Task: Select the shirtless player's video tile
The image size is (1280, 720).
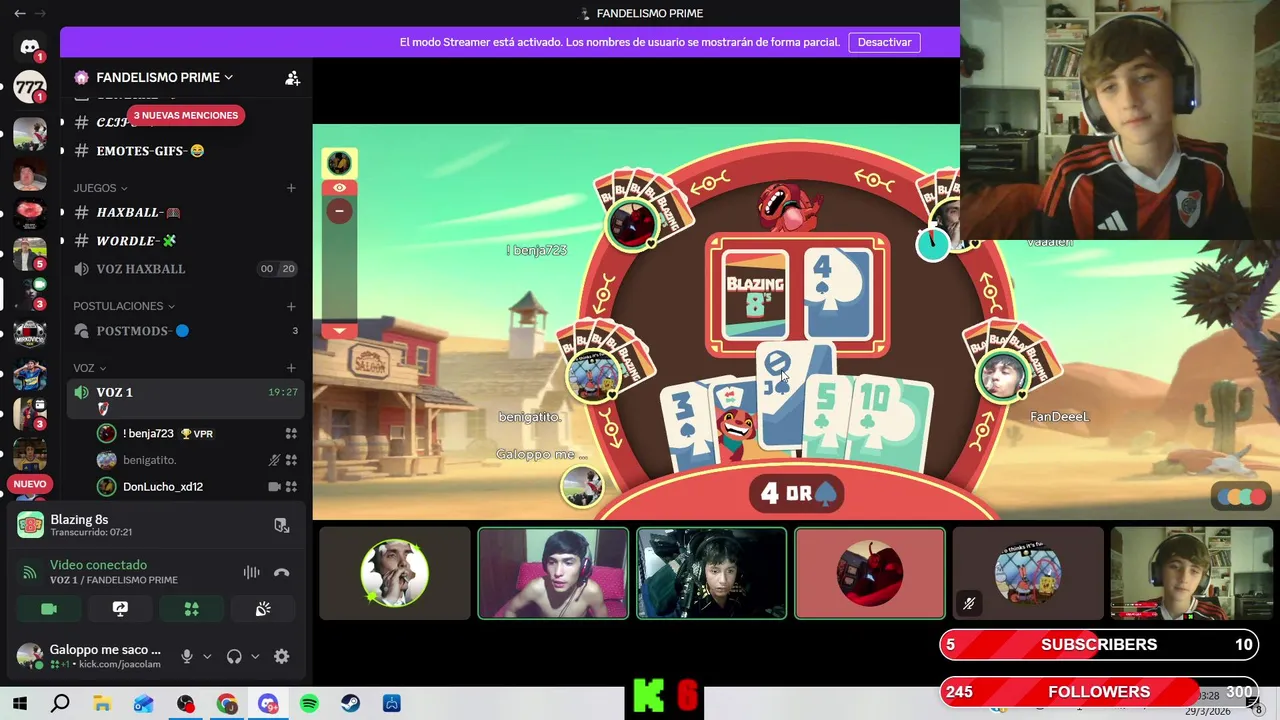Action: (x=553, y=574)
